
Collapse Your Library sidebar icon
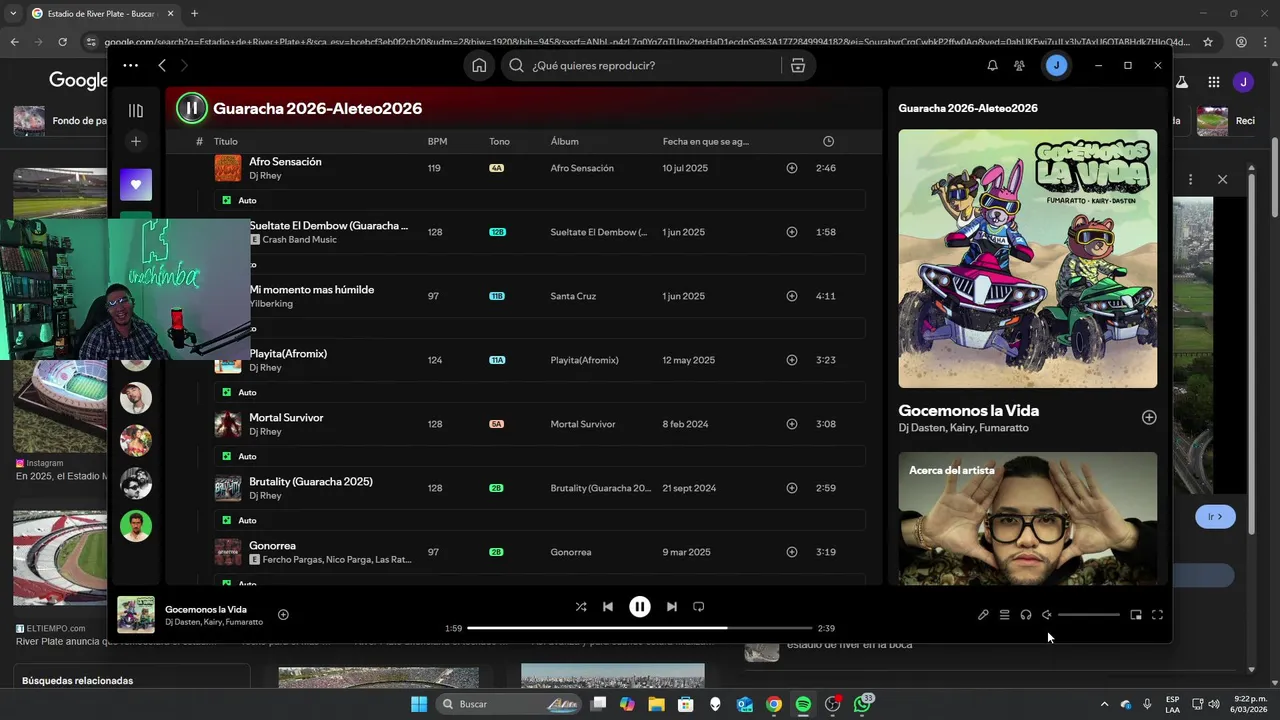[x=136, y=110]
